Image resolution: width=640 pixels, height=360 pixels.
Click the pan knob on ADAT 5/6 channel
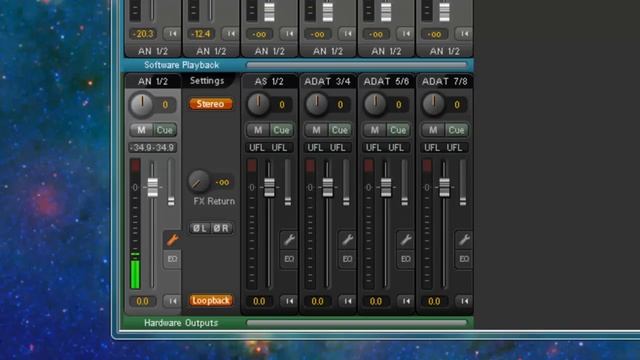click(x=375, y=104)
